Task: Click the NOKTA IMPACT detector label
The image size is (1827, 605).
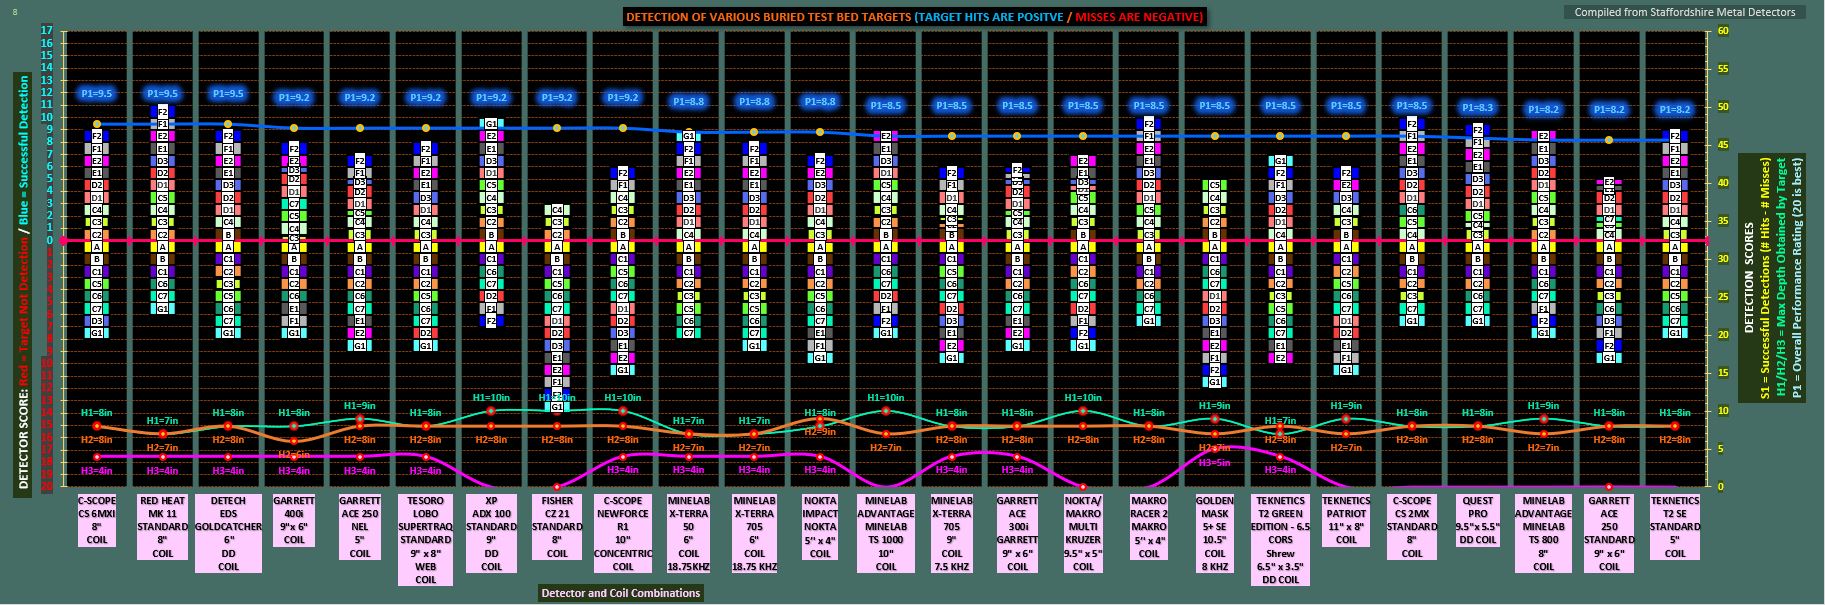Action: coord(820,526)
